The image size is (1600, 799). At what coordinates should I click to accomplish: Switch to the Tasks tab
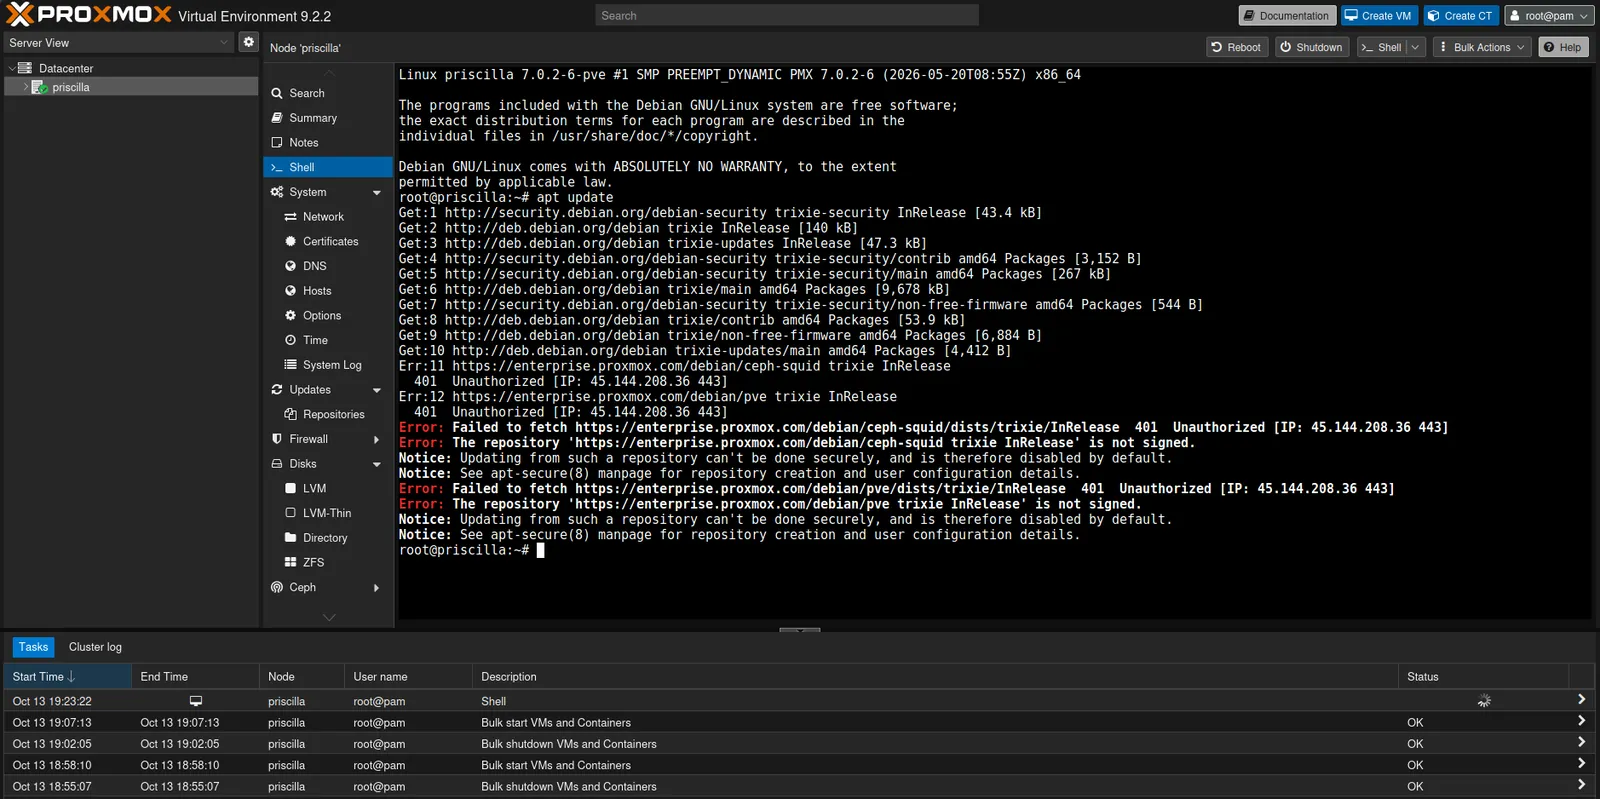click(x=33, y=647)
